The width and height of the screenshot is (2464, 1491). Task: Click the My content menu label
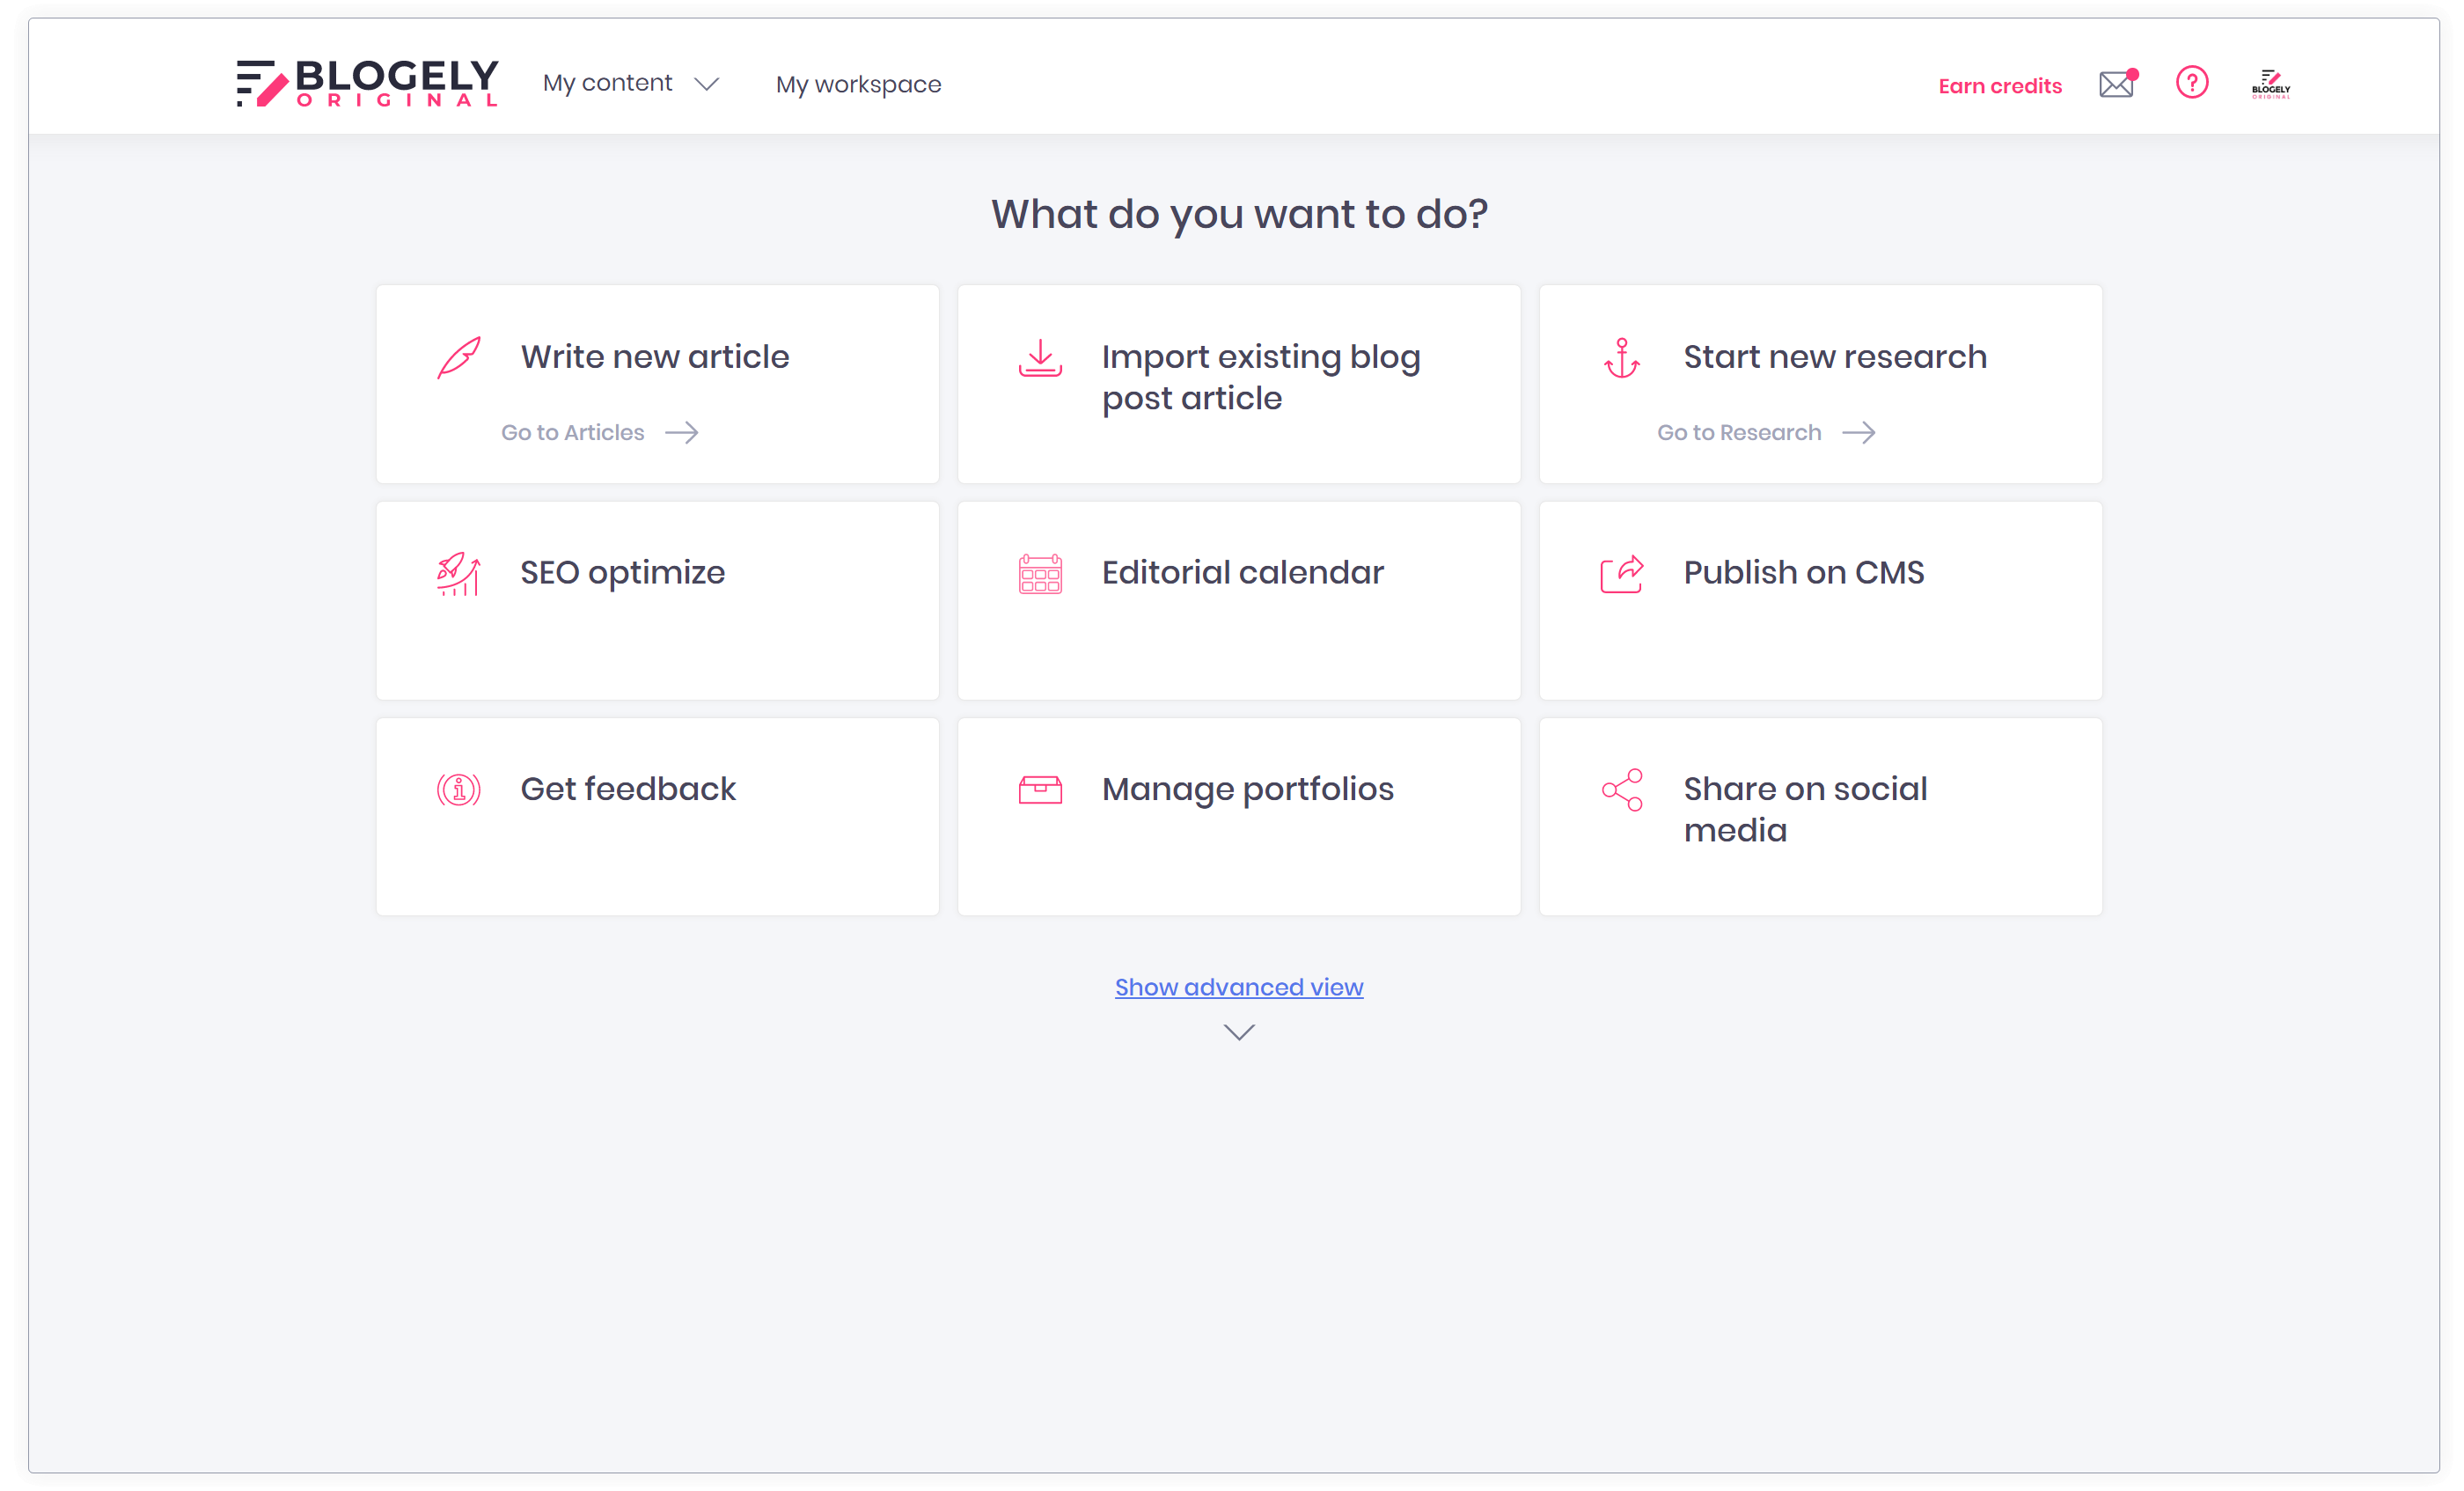607,83
